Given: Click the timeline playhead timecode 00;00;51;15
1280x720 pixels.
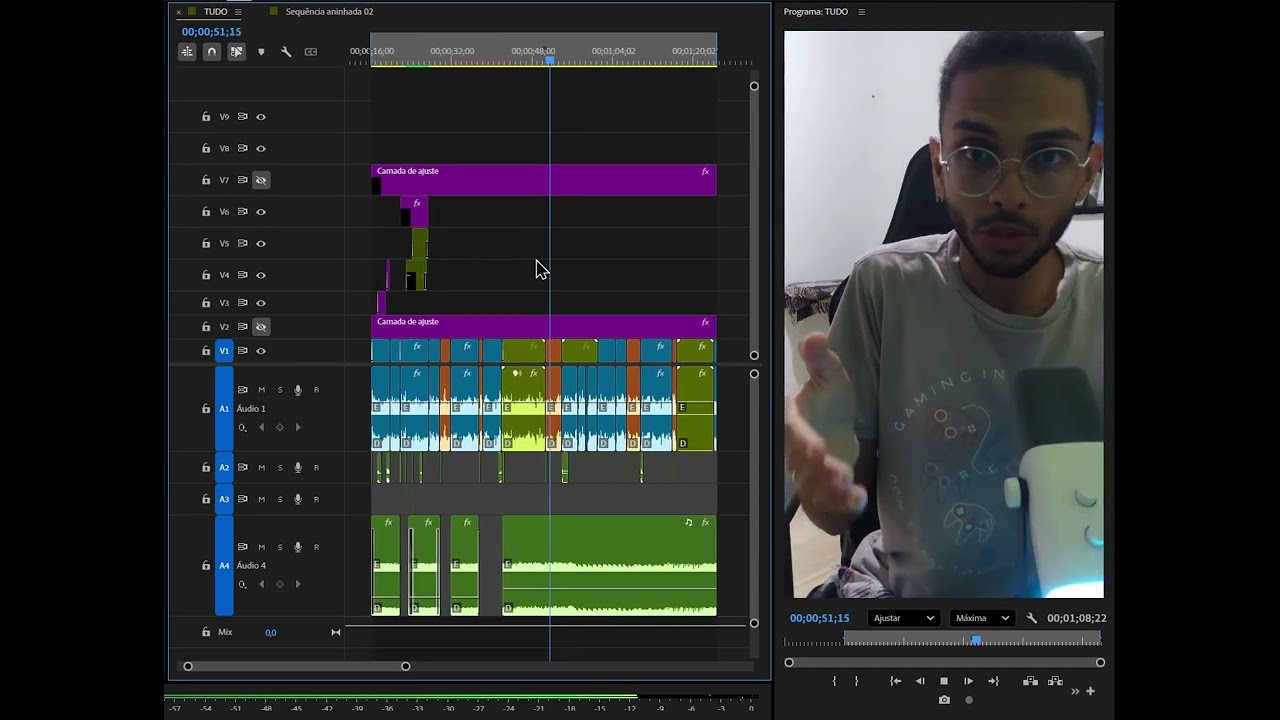Looking at the screenshot, I should point(211,32).
